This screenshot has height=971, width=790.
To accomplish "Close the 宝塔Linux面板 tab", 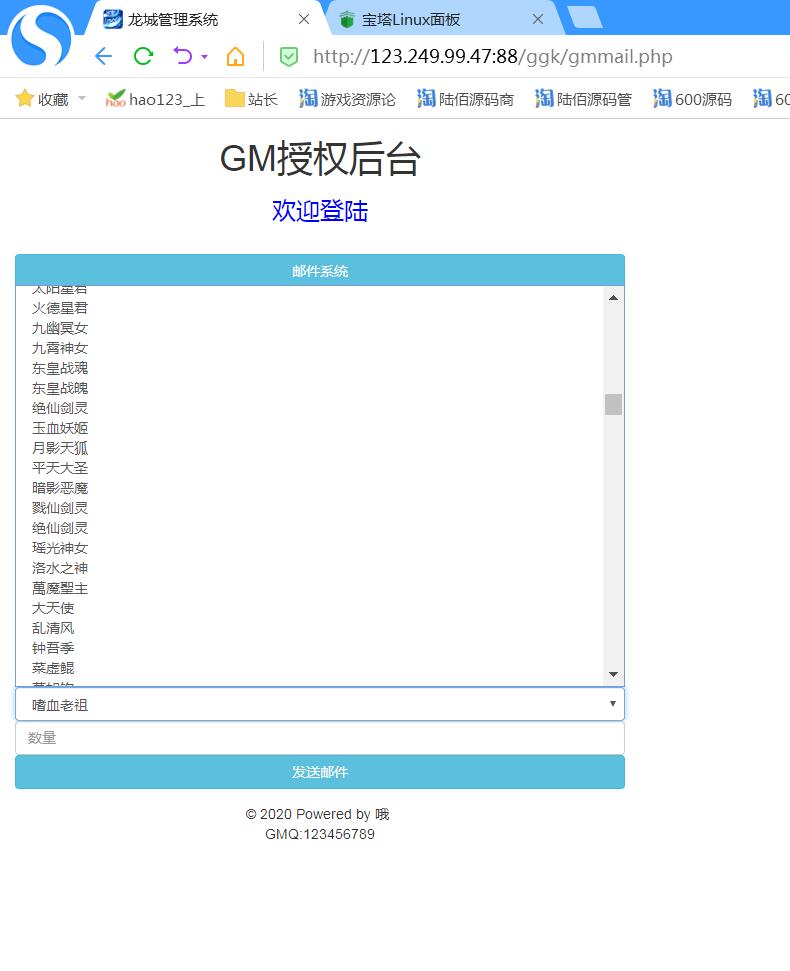I will point(537,19).
